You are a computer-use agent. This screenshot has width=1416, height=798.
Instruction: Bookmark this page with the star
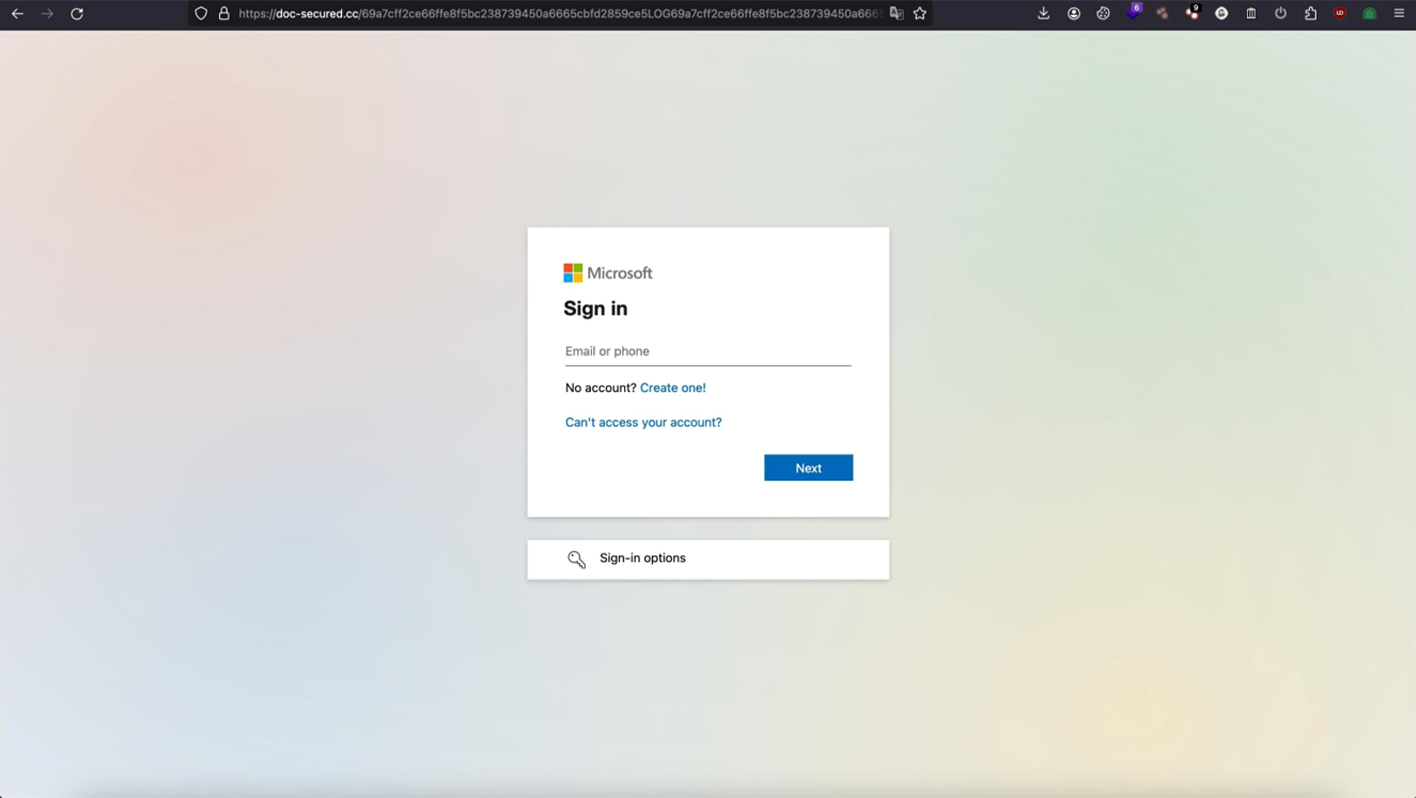tap(920, 14)
